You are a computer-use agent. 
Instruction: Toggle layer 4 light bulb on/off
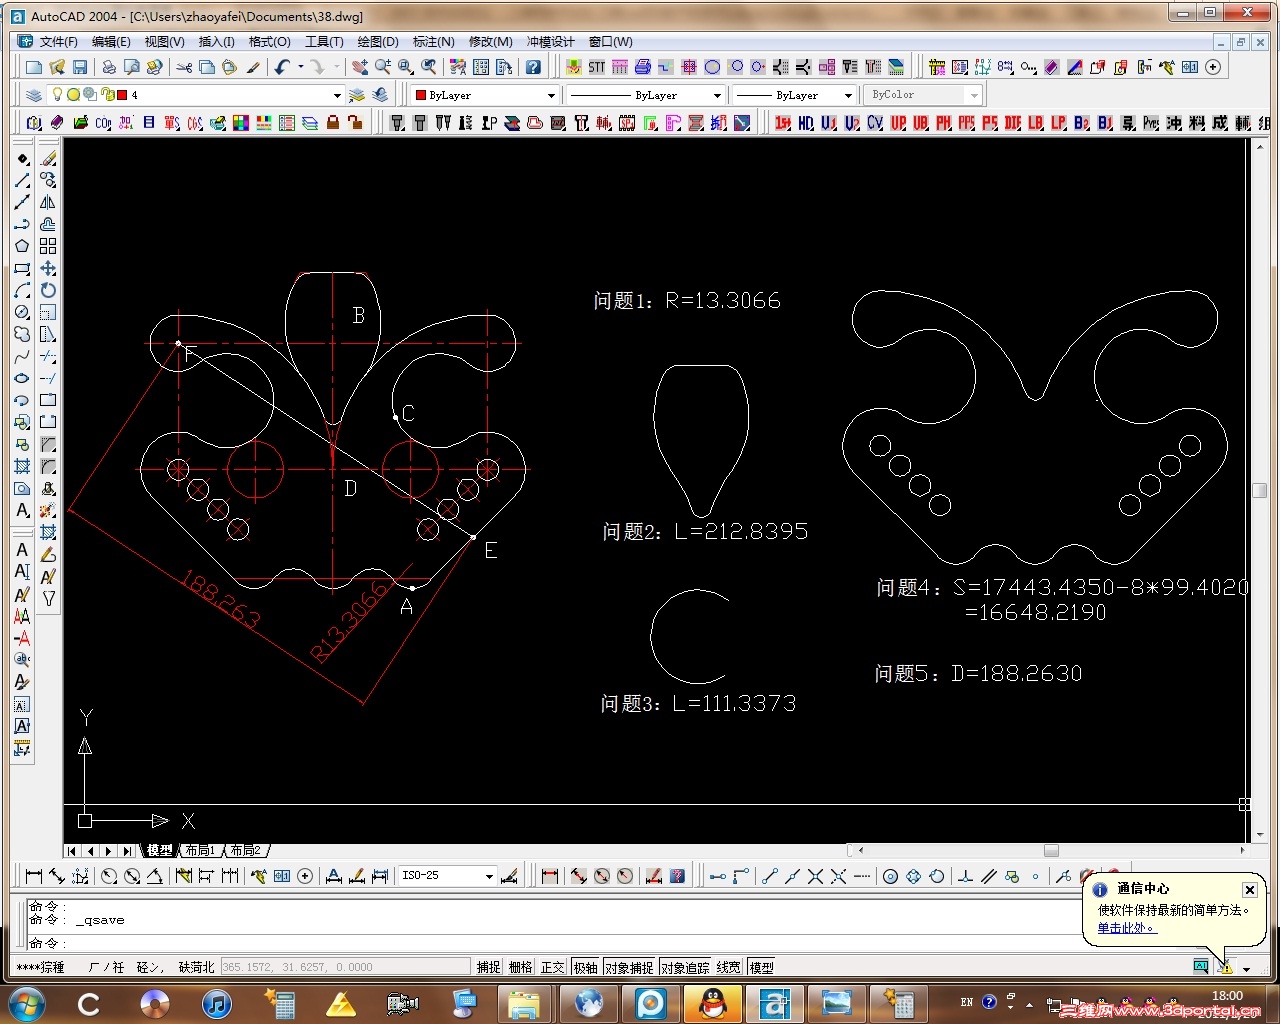pyautogui.click(x=58, y=94)
